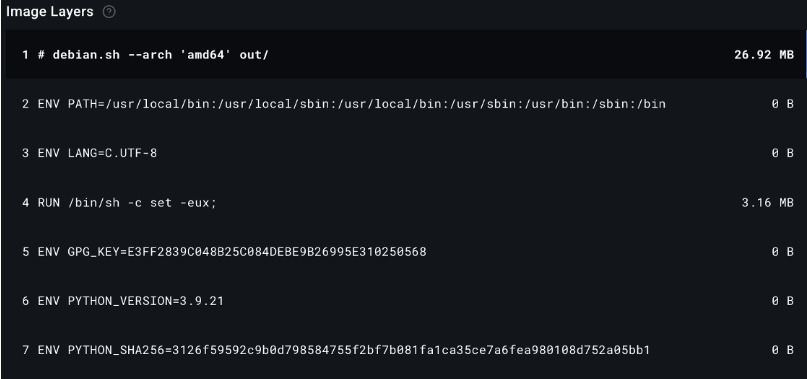Choose the ENV GPG_KEY layer entry
This screenshot has width=807, height=379.
[x=406, y=252]
